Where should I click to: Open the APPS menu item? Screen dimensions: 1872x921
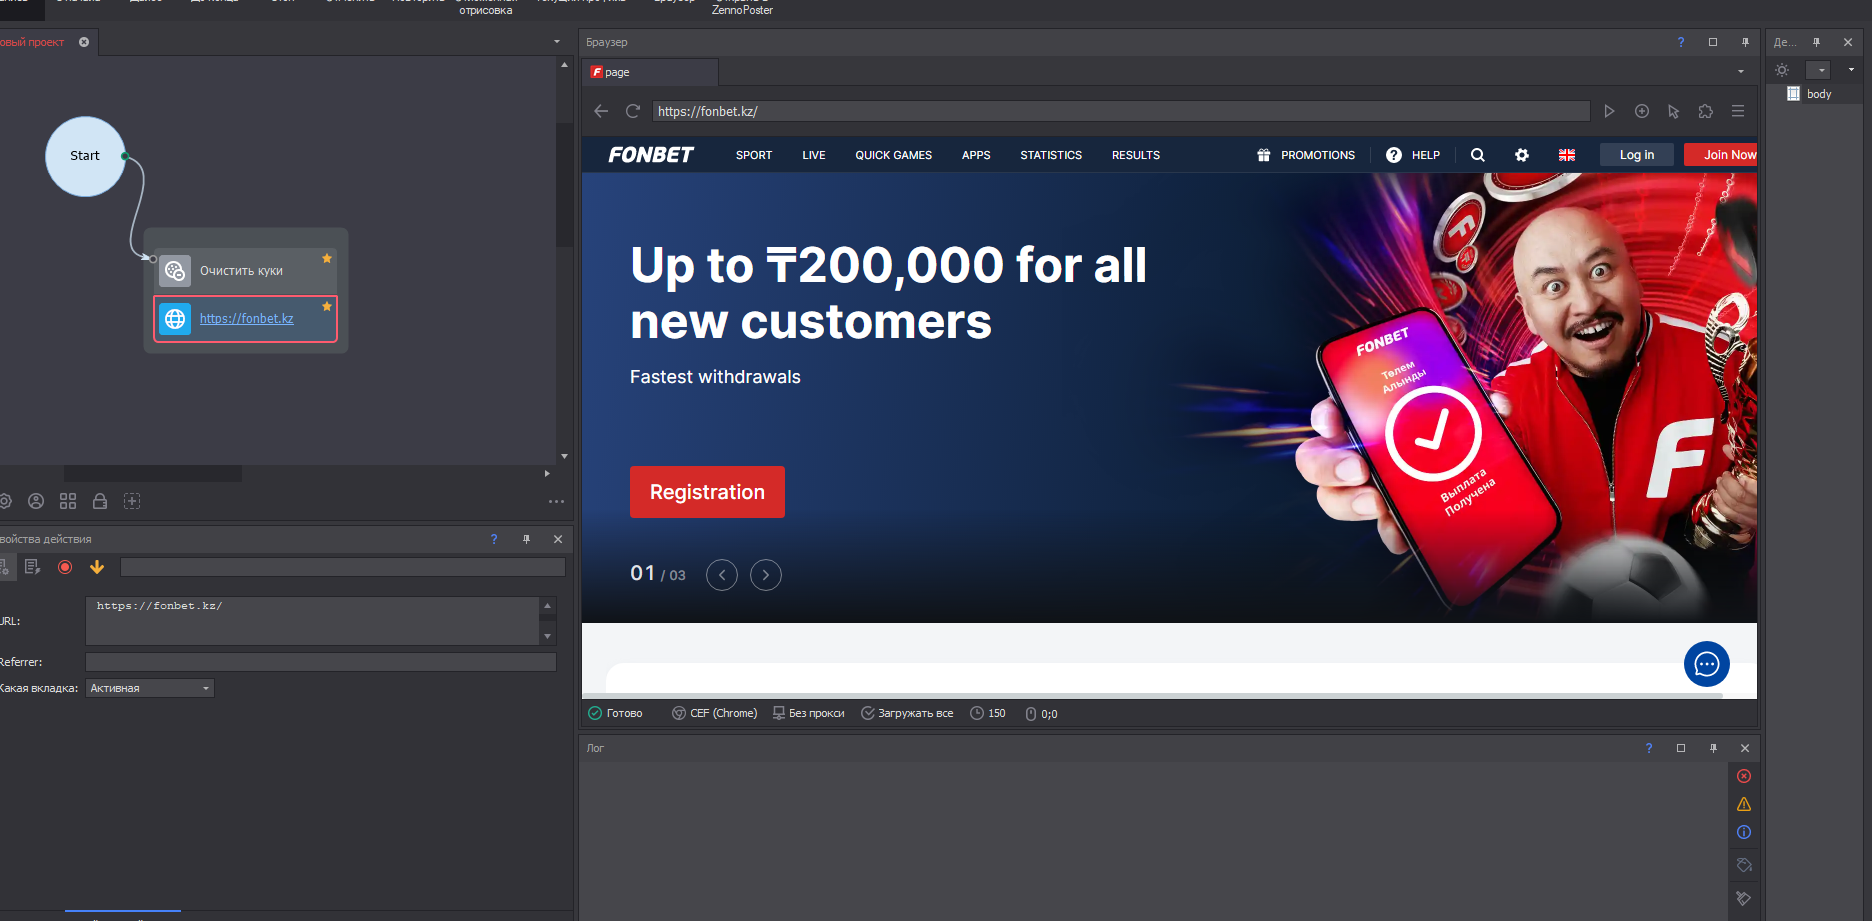[x=976, y=155]
